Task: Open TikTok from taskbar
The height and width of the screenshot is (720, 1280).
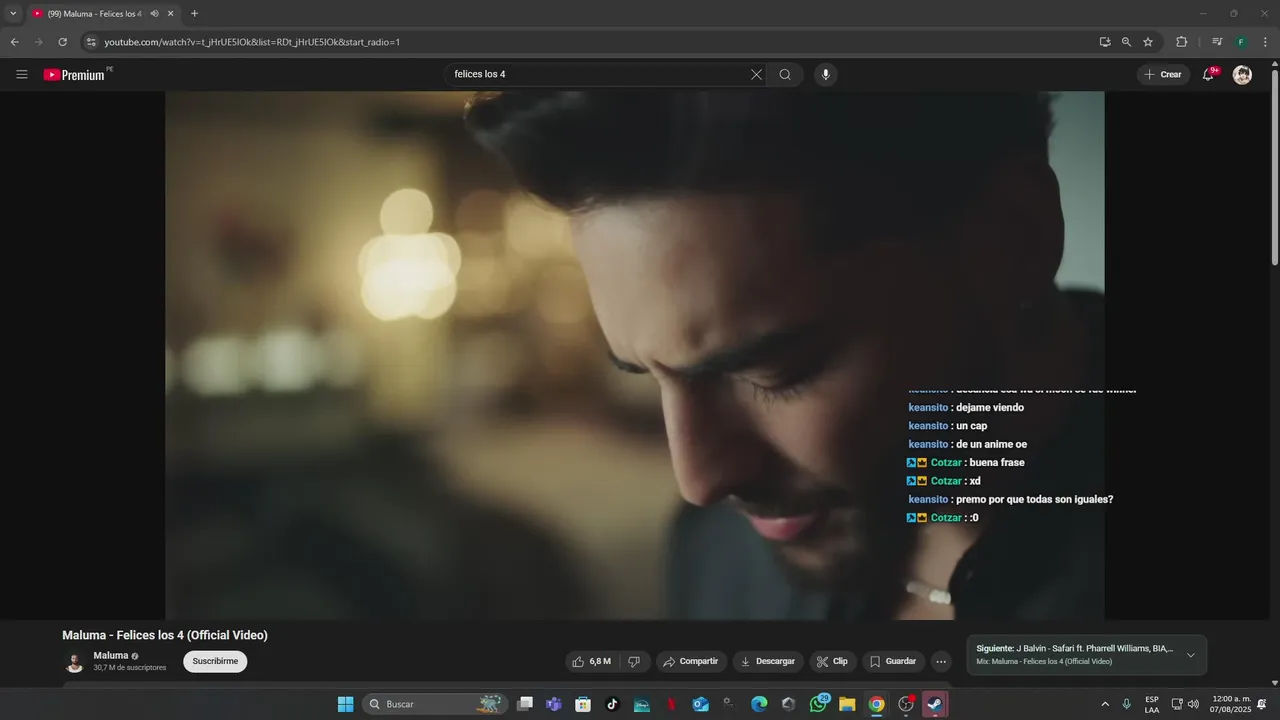Action: pos(613,704)
